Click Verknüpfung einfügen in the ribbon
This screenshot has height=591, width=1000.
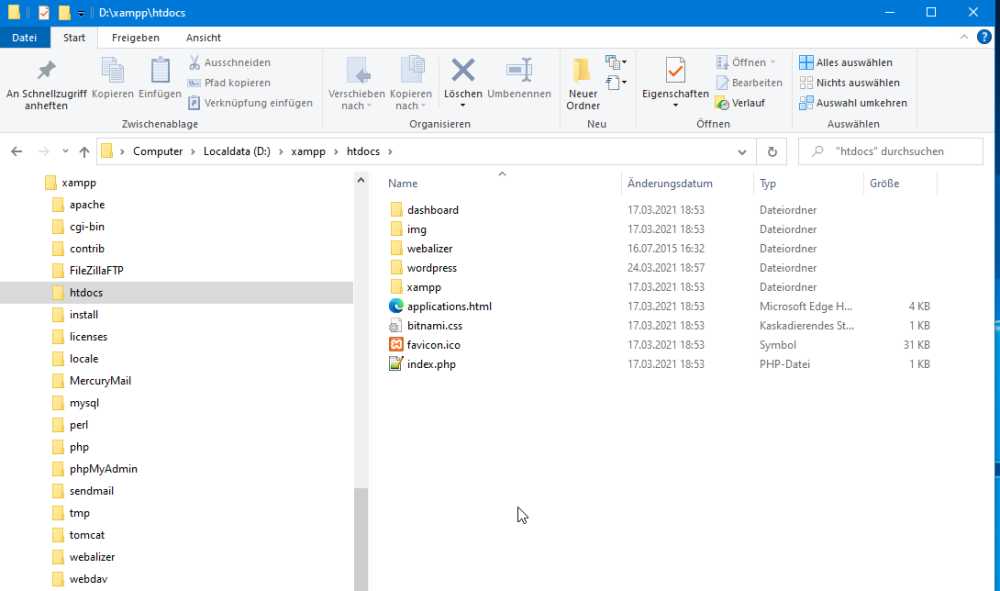tap(251, 103)
